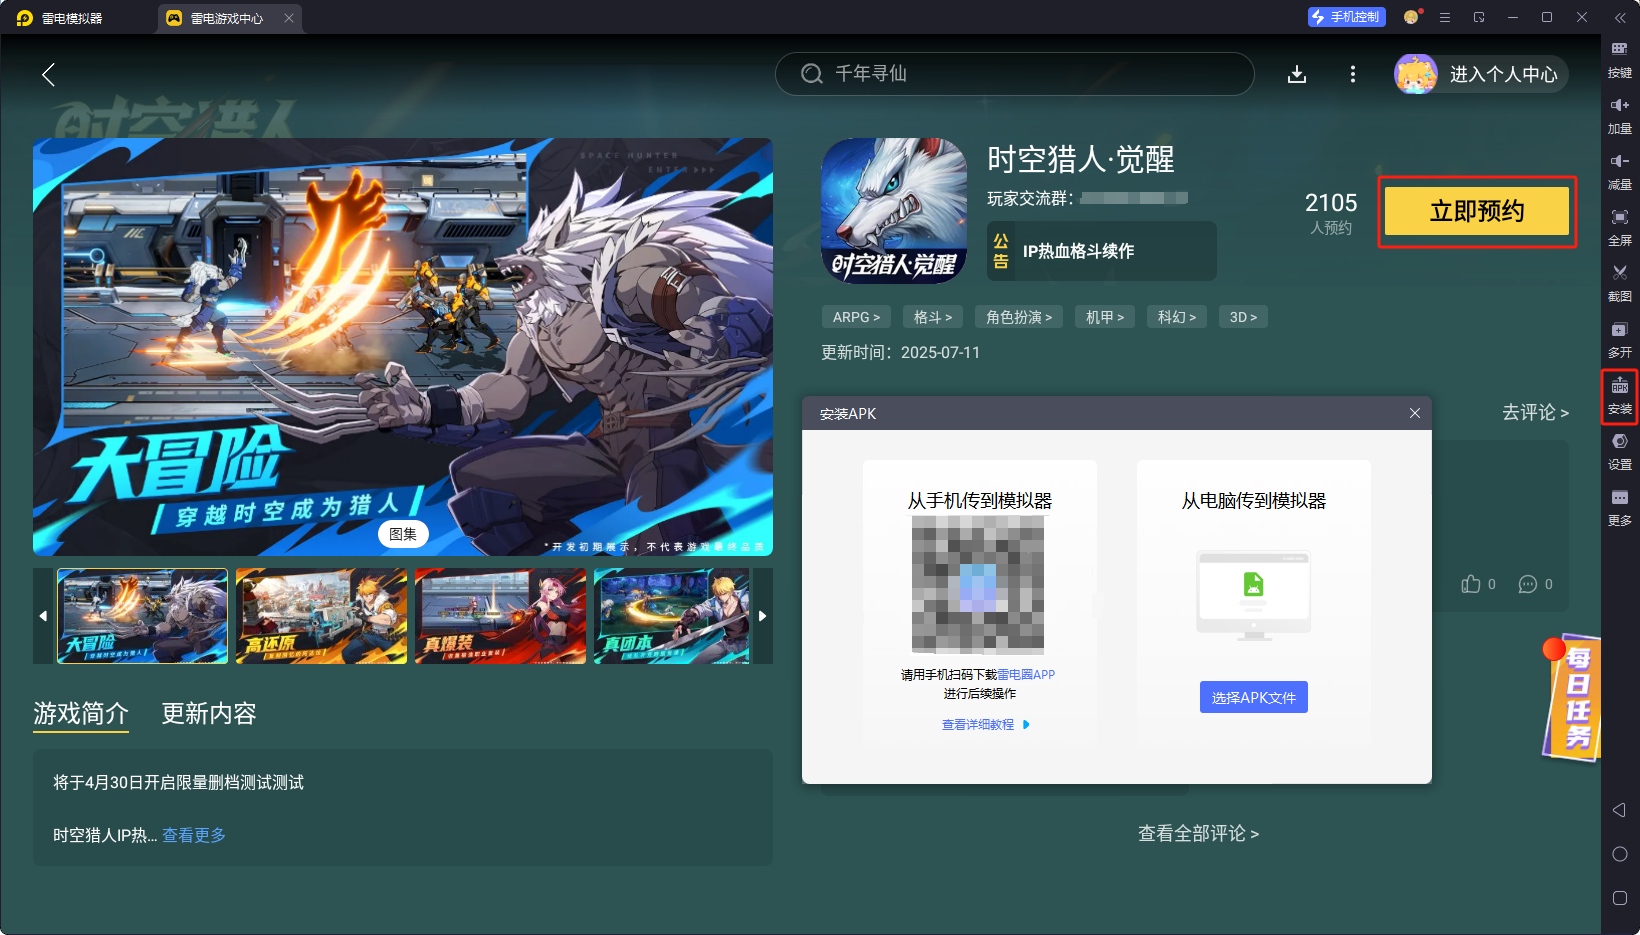Close the 雷电游戏中心 tab
This screenshot has height=935, width=1640.
289,18
